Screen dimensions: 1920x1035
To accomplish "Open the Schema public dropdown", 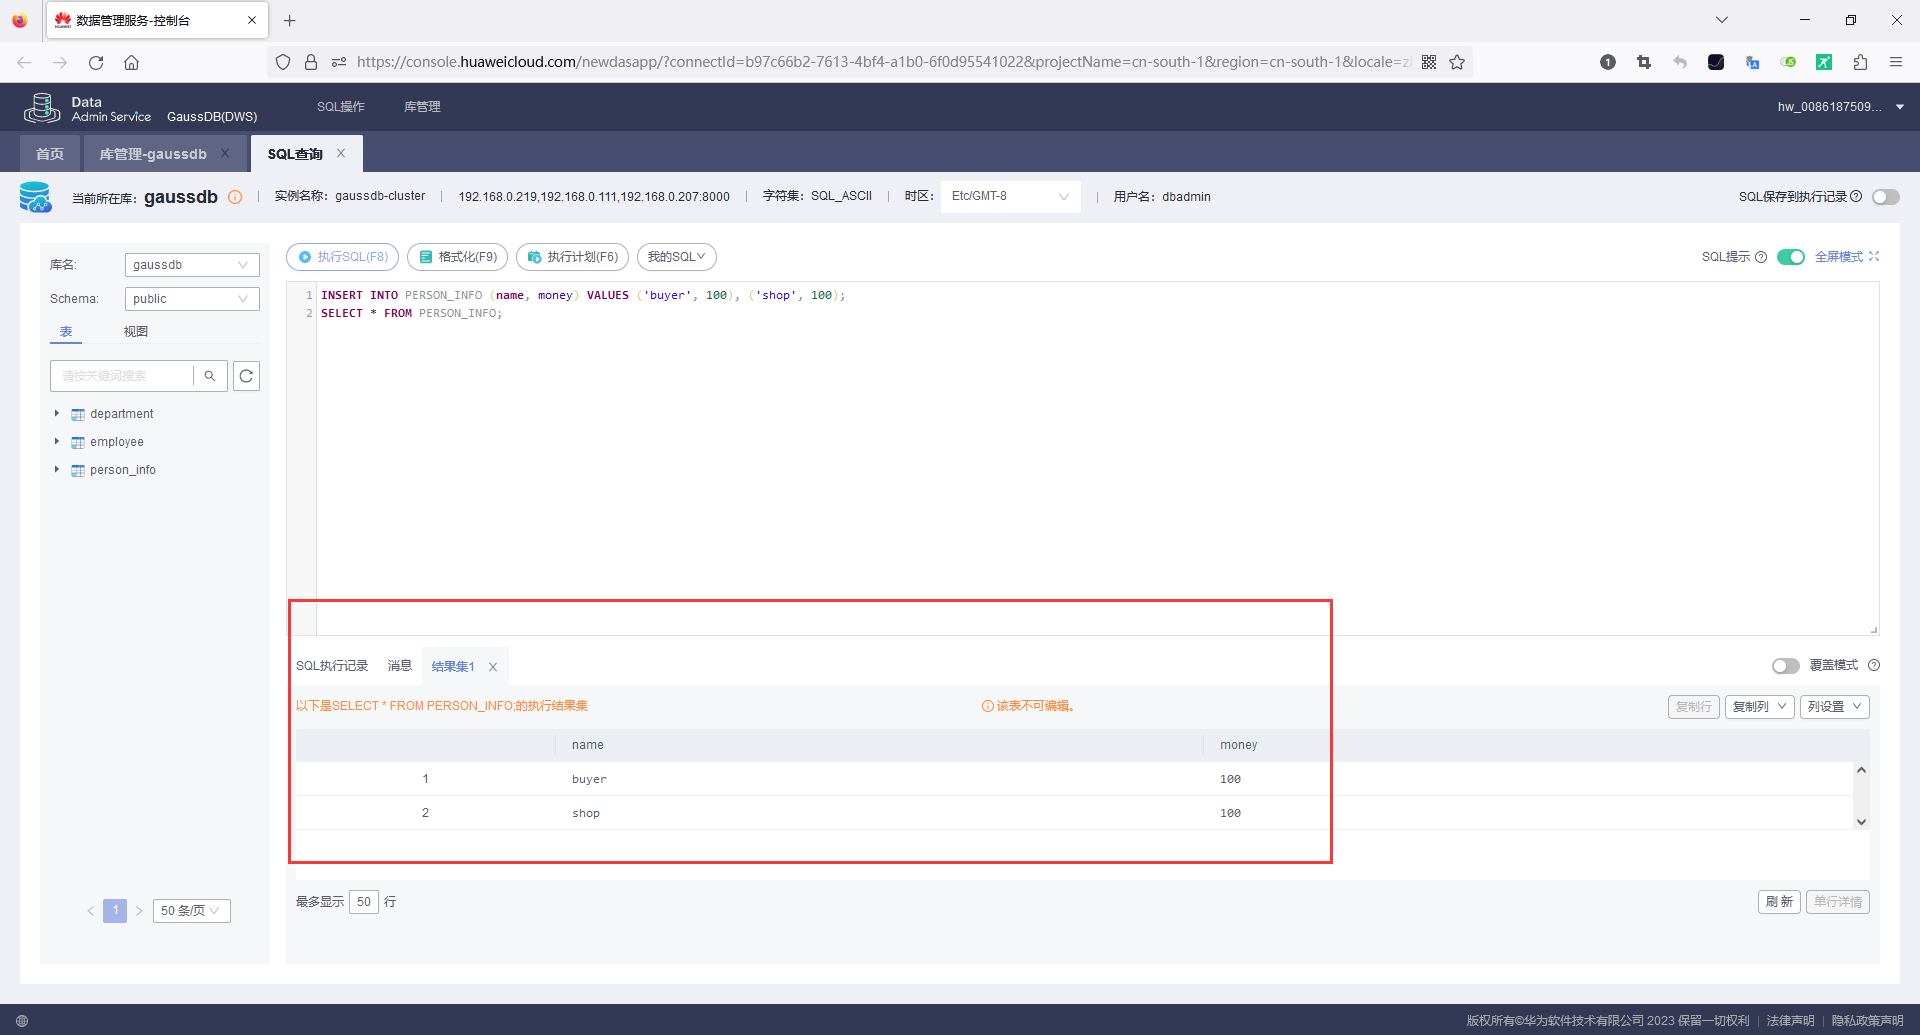I will [192, 299].
